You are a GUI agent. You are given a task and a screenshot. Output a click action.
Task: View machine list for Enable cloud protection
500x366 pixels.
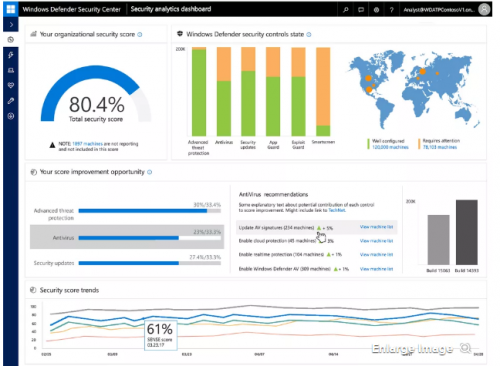pyautogui.click(x=376, y=241)
